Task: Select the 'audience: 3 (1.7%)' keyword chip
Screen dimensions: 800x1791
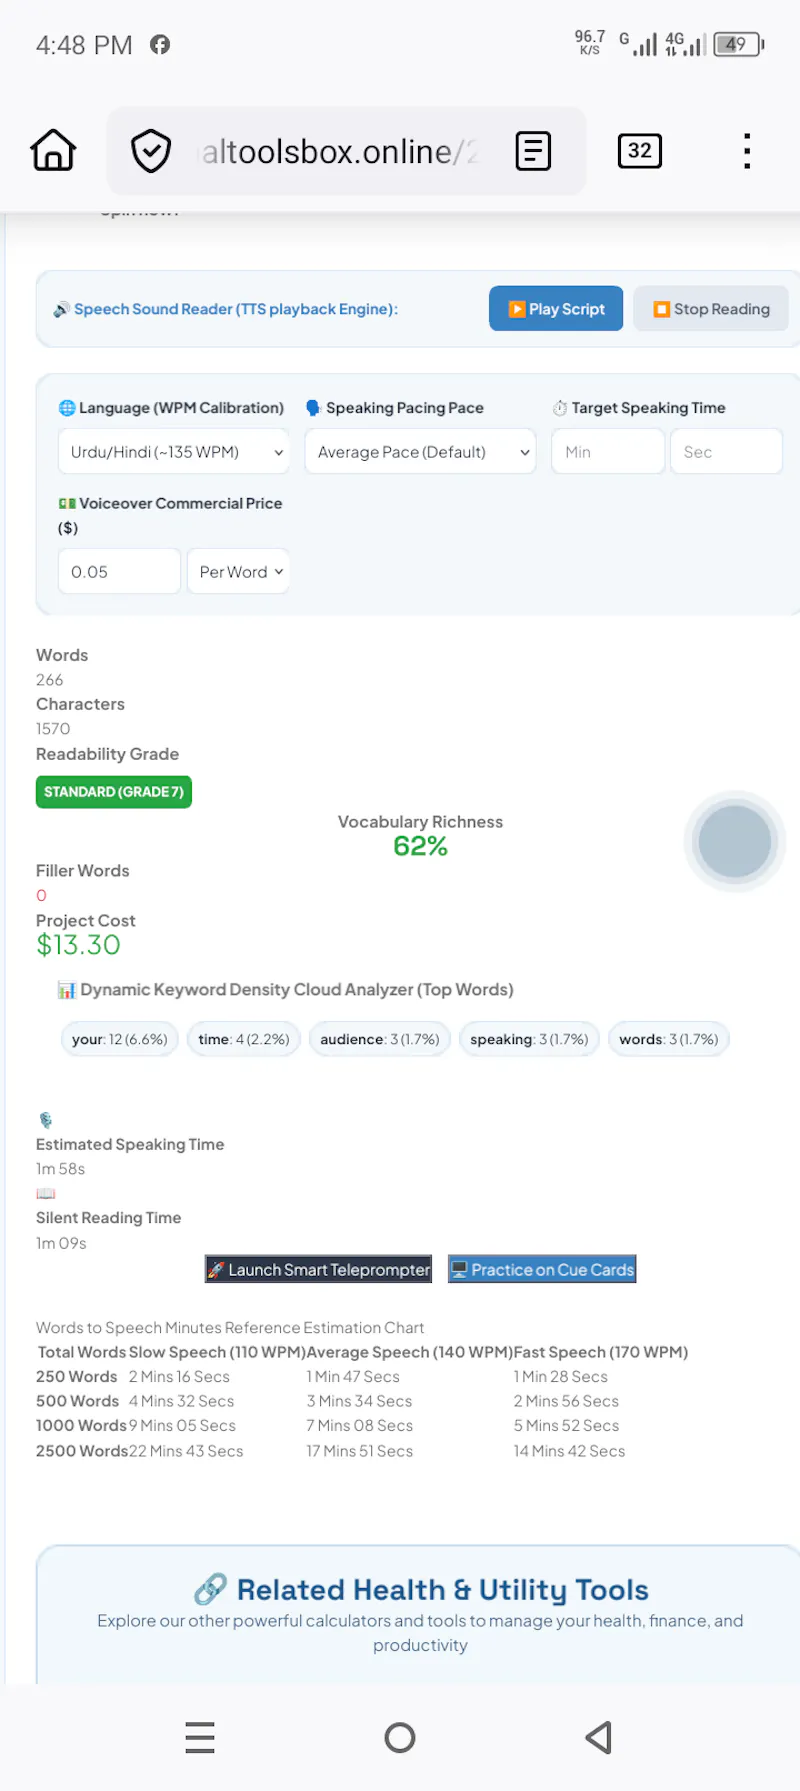Action: pyautogui.click(x=380, y=1039)
